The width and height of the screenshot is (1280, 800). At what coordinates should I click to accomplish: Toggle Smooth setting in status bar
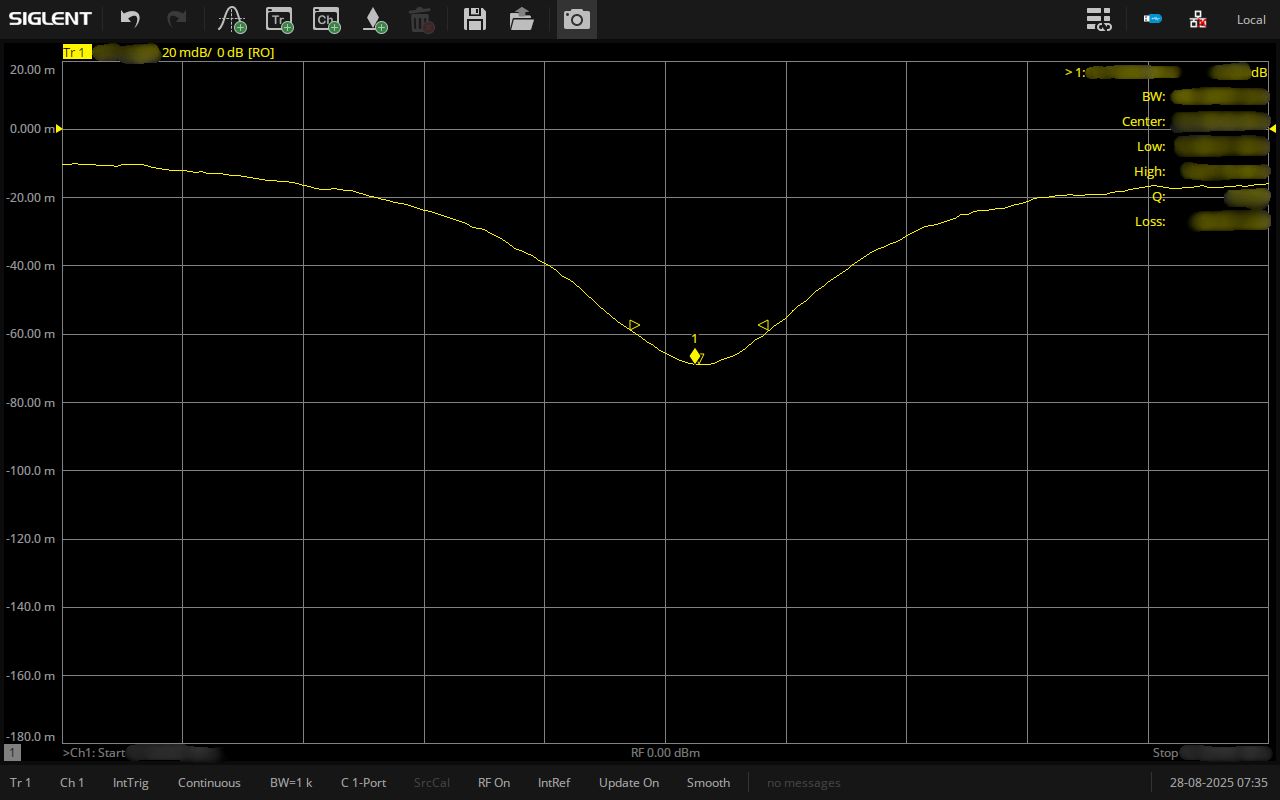[x=708, y=783]
